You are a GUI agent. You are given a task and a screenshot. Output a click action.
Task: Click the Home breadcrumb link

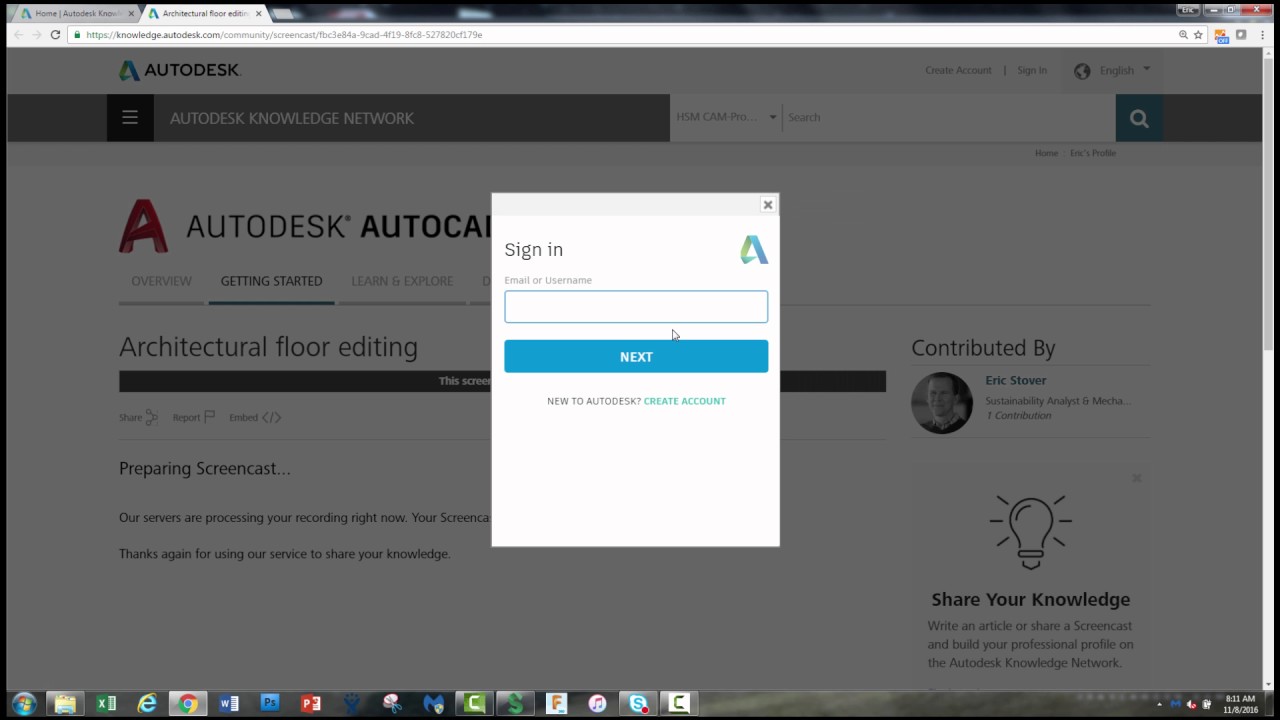1046,153
